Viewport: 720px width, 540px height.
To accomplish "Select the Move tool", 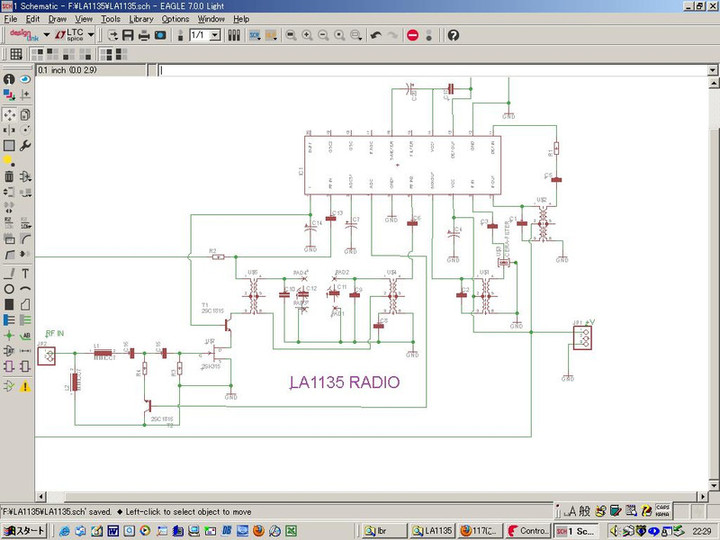I will tap(9, 115).
